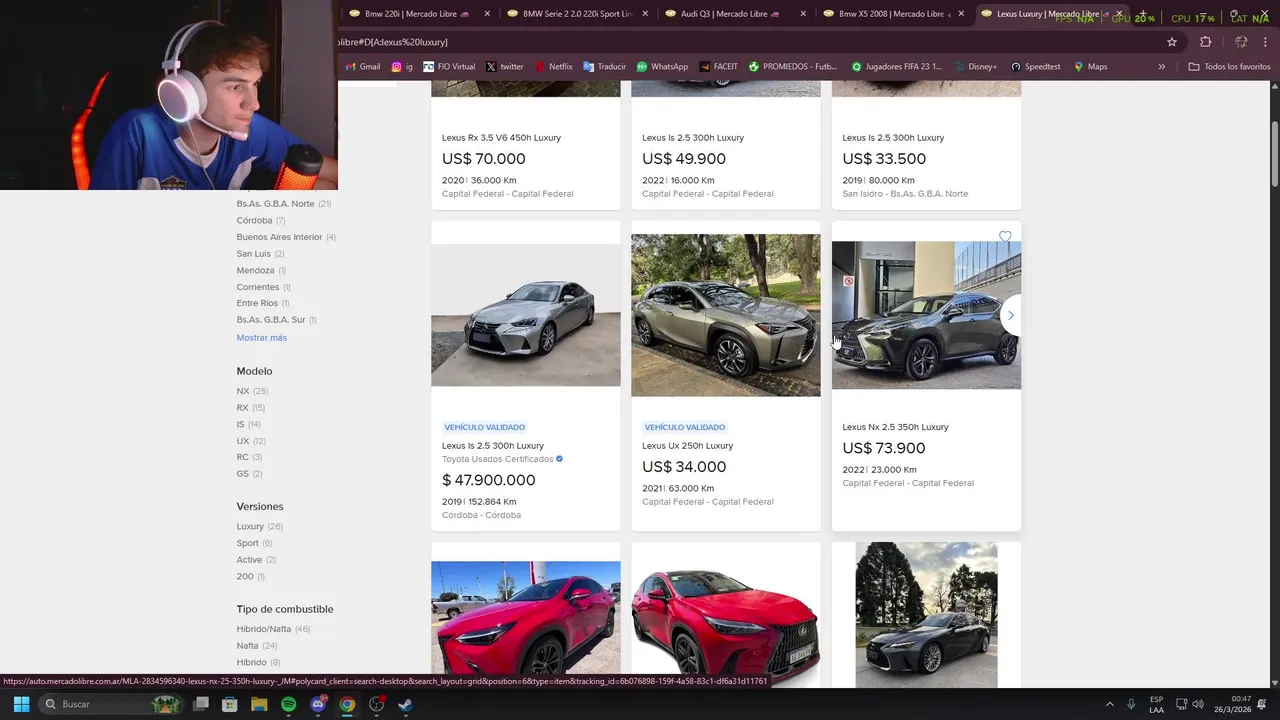Open WhatsApp bookmark

tap(662, 67)
